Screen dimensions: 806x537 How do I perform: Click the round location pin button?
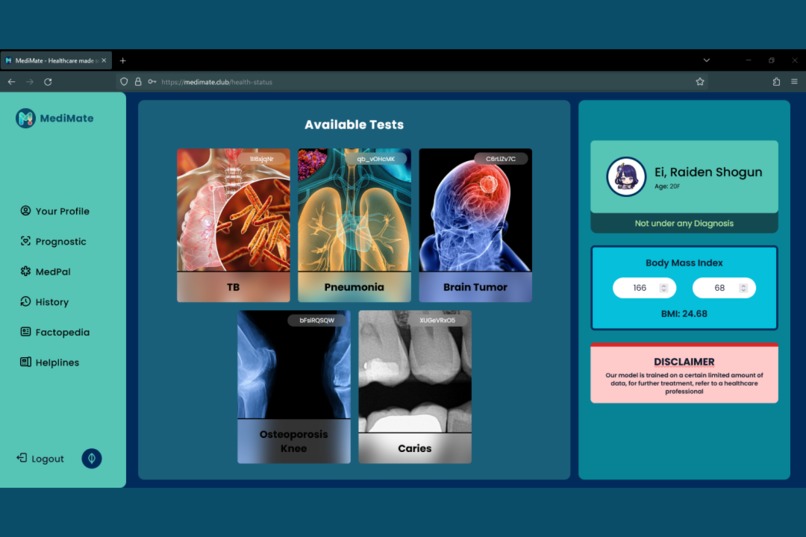tap(91, 458)
